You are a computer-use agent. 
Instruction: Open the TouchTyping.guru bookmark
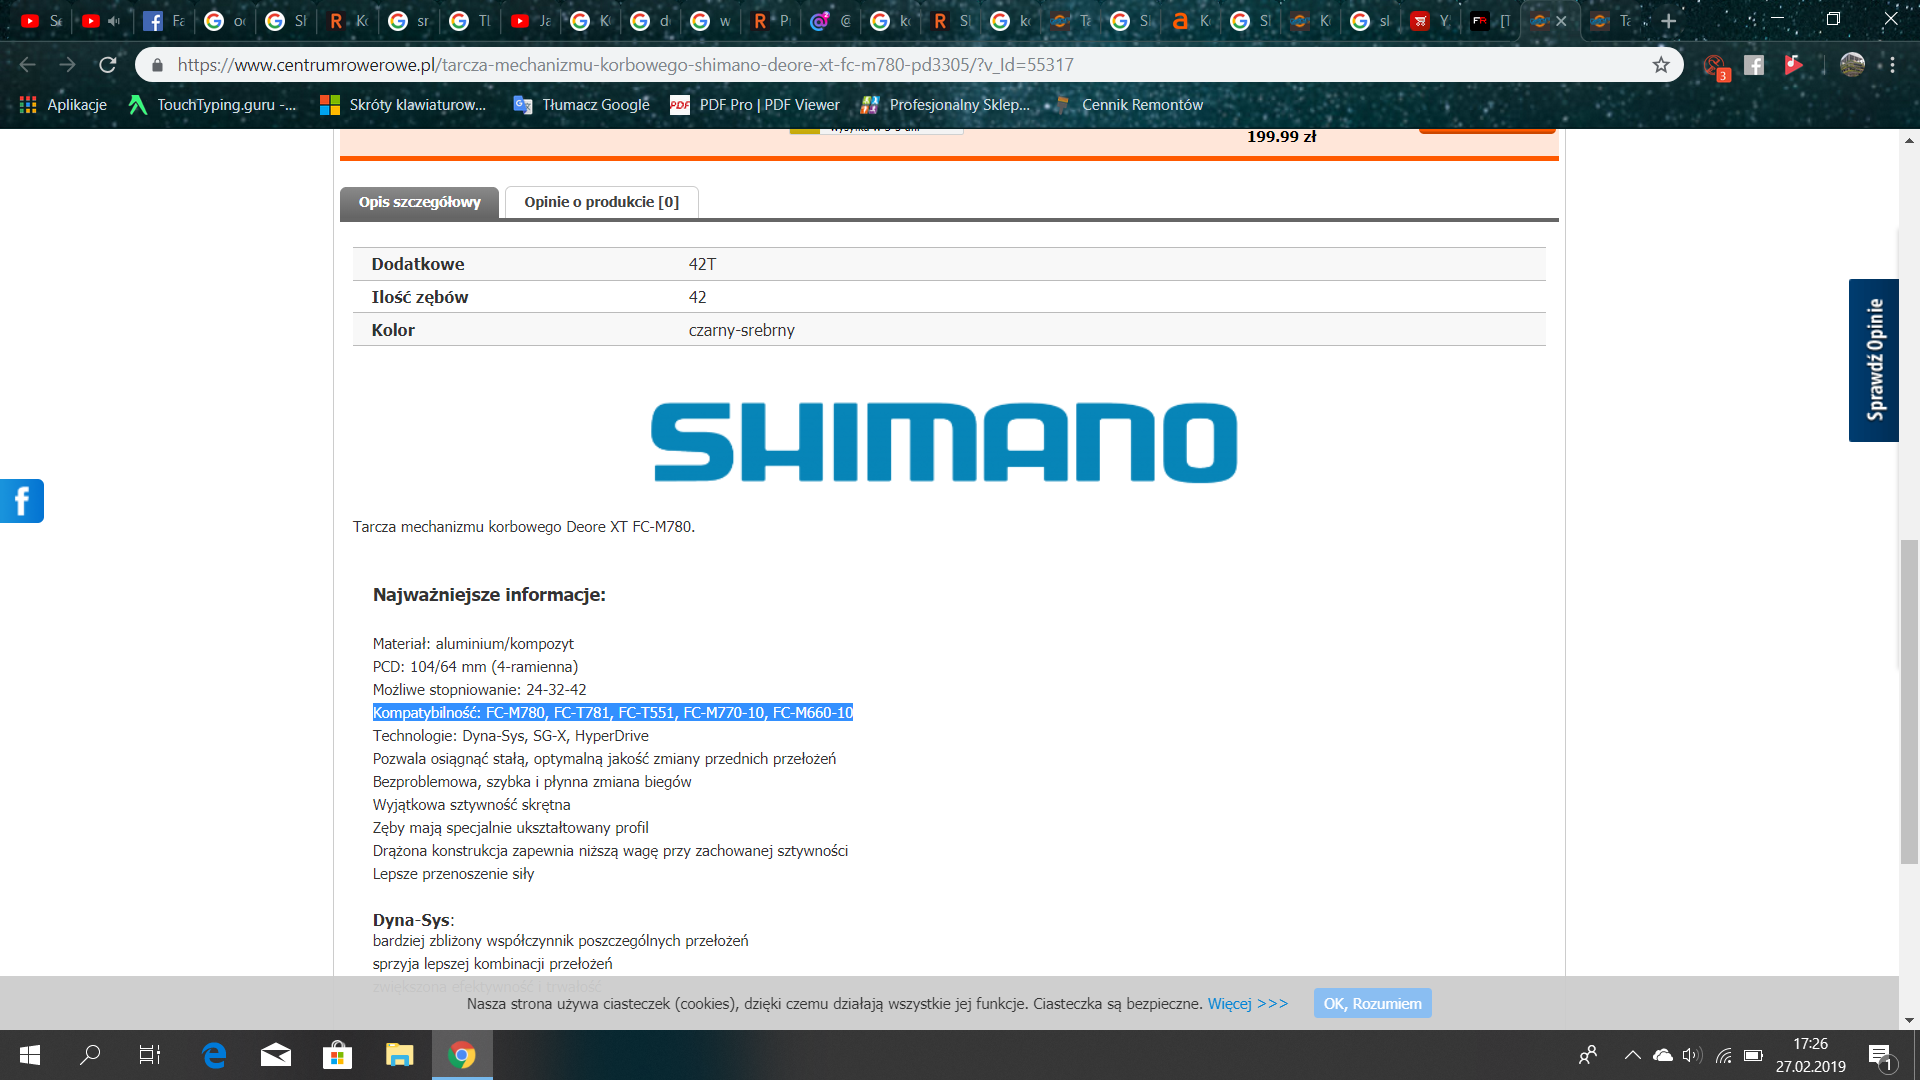212,105
